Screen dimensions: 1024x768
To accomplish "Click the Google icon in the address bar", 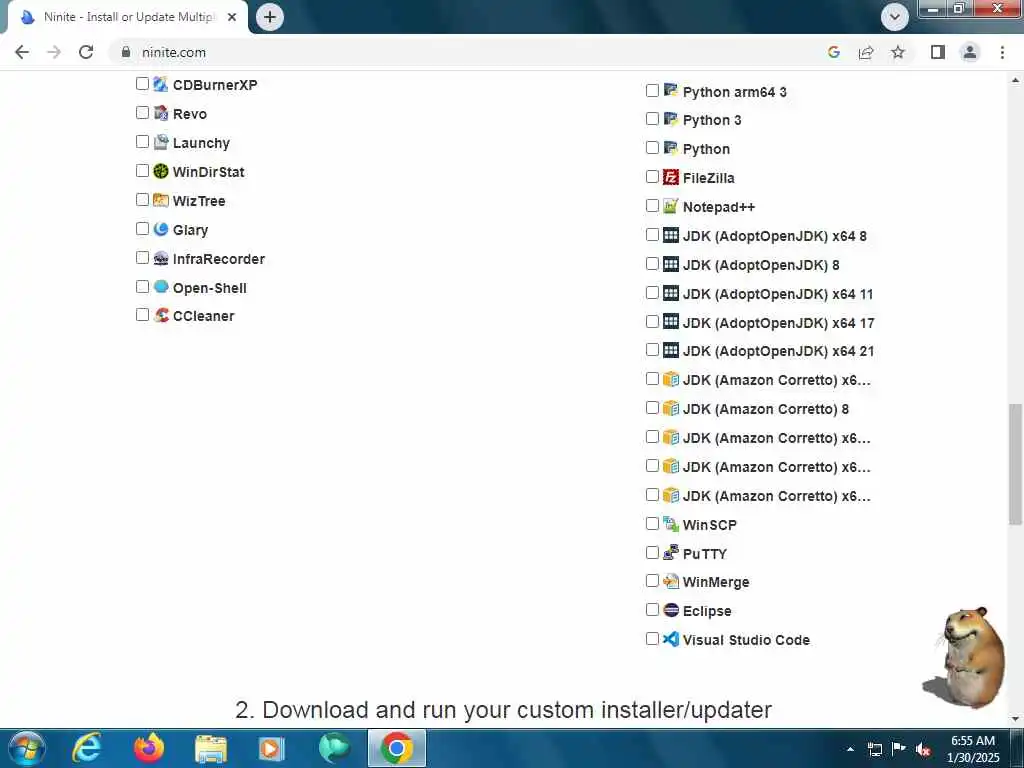I will point(833,52).
